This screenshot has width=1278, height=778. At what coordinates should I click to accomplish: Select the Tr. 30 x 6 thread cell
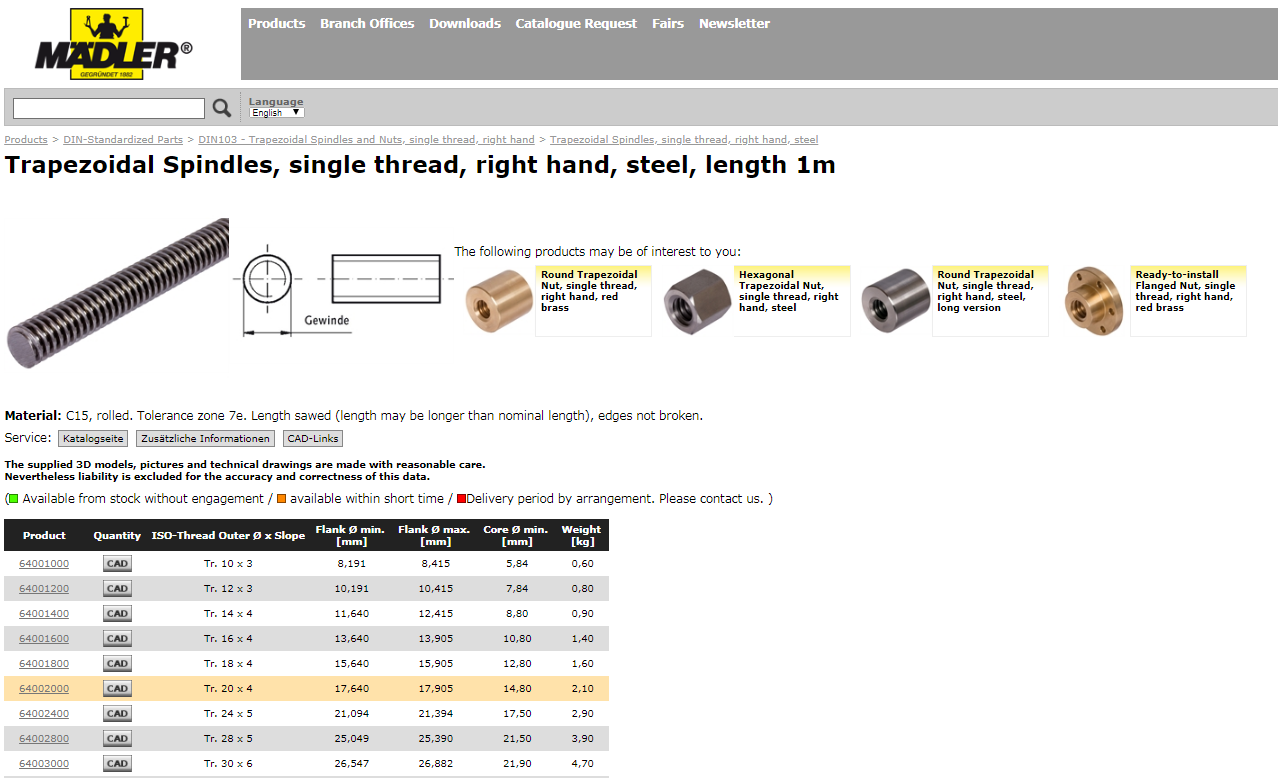click(x=228, y=764)
